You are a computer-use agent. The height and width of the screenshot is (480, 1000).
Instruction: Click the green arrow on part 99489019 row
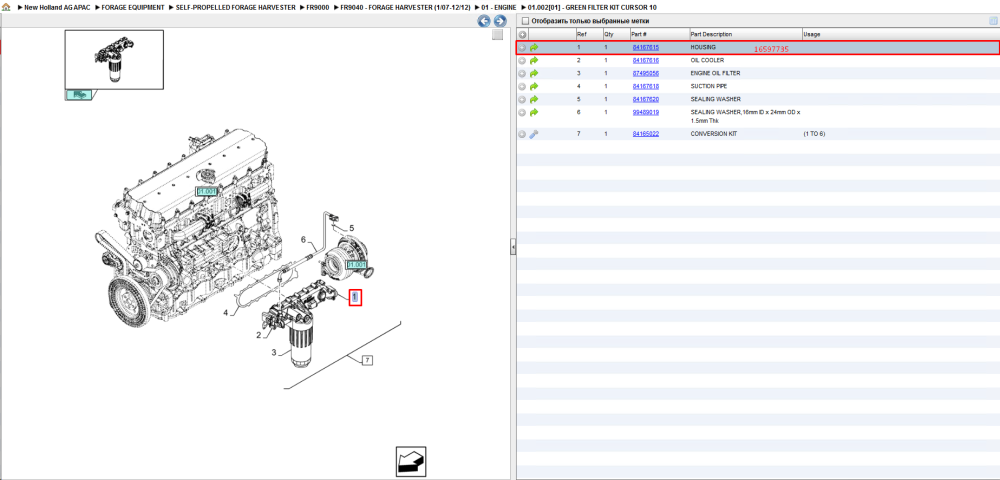tap(534, 112)
